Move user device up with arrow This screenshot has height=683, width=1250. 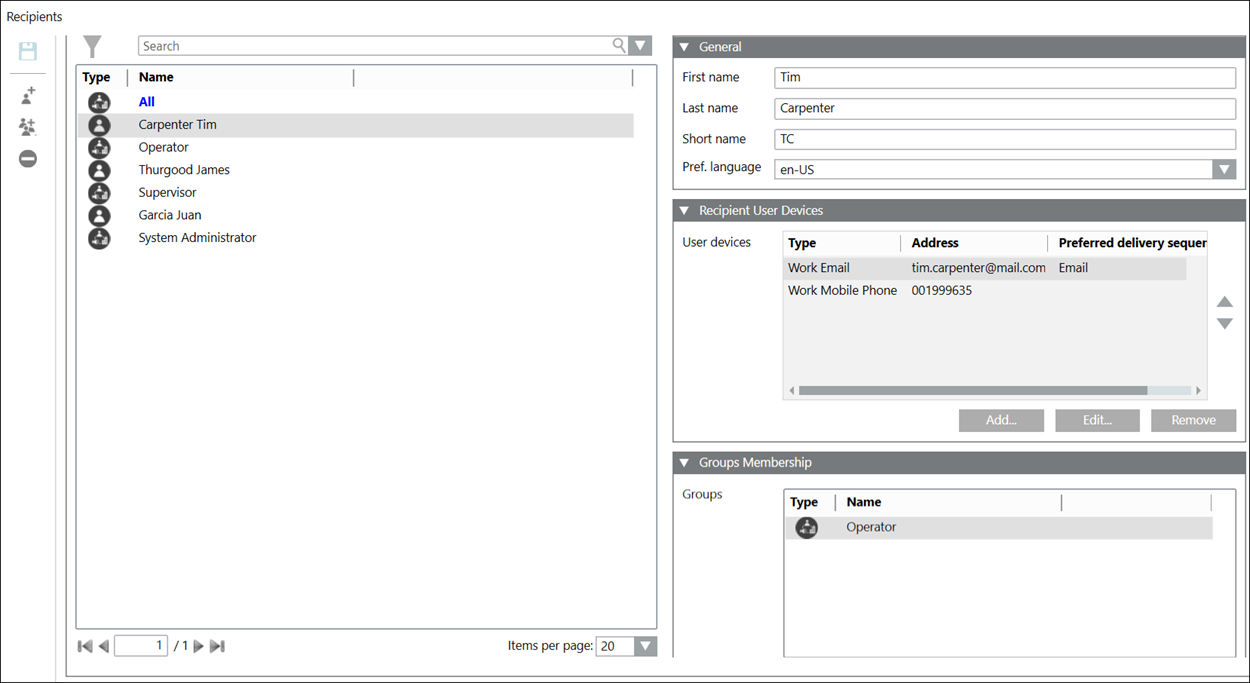(1224, 302)
